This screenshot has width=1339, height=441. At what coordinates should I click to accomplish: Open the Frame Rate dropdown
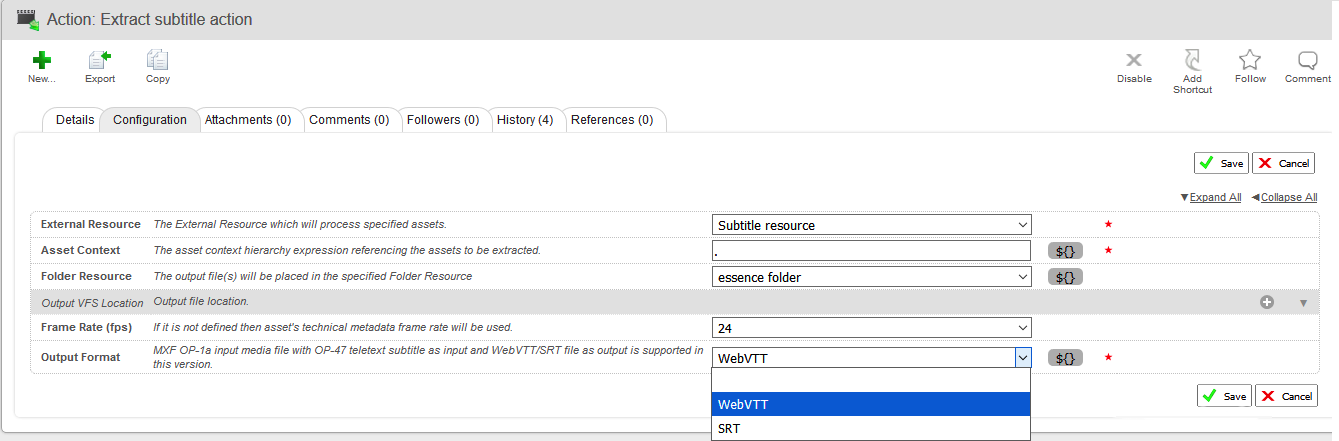[x=871, y=328]
